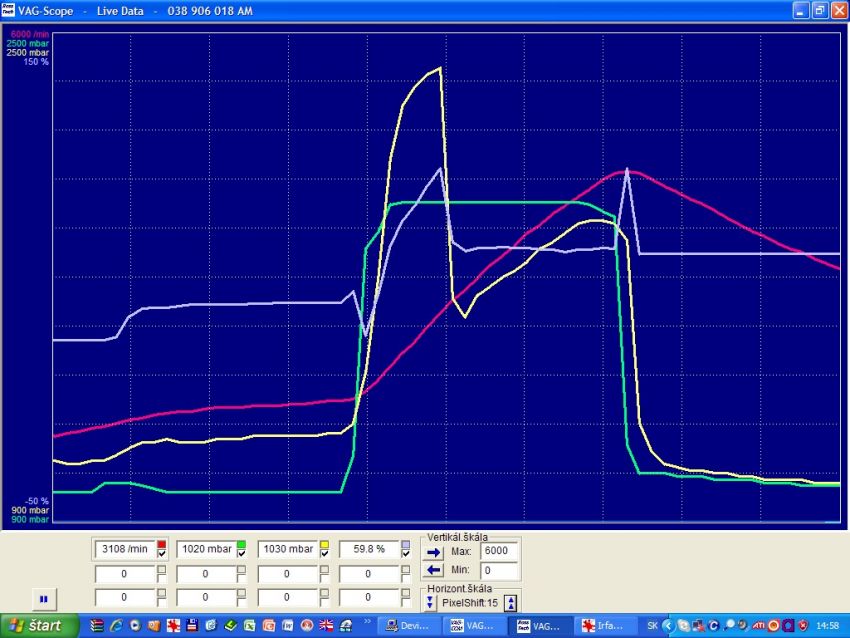The width and height of the screenshot is (850, 638).
Task: Click the SK language indicator in taskbar
Action: [x=652, y=626]
